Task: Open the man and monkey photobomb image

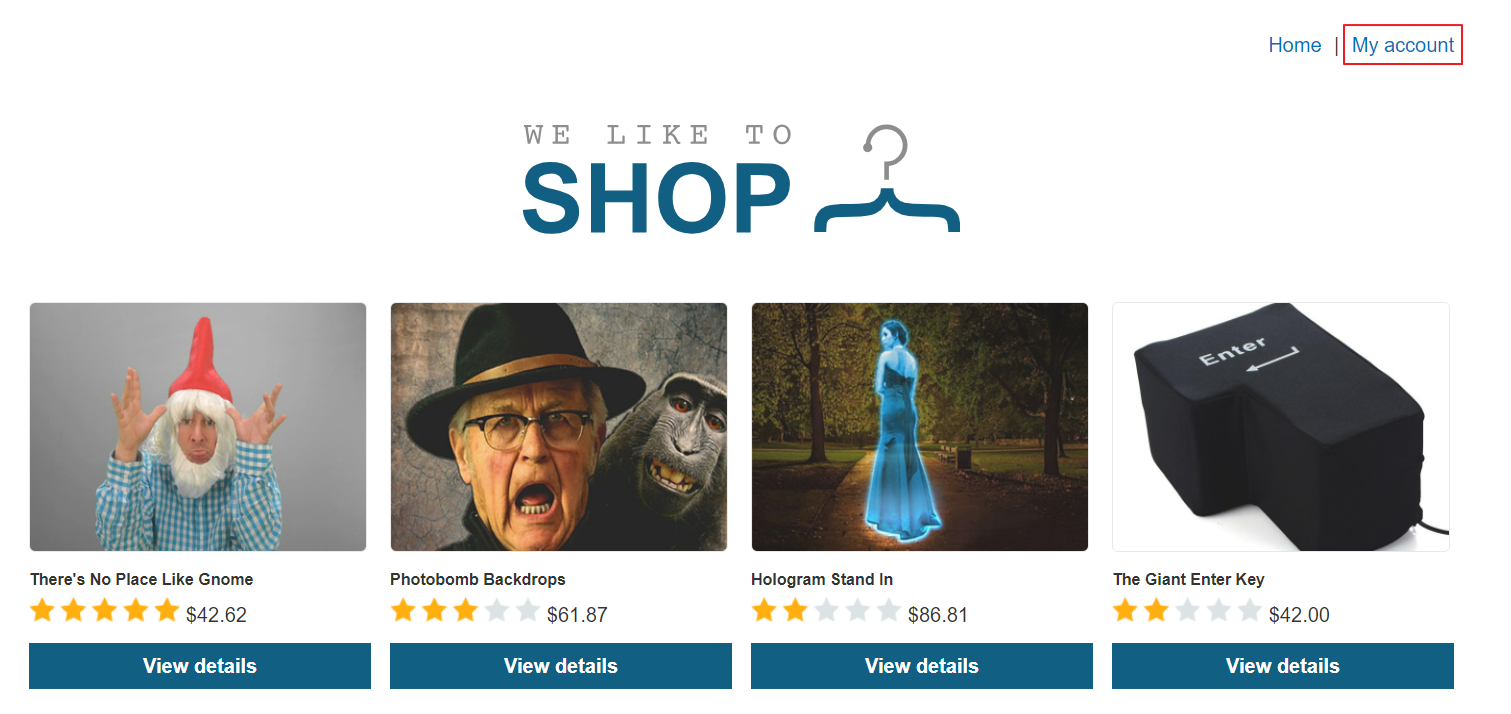Action: (x=559, y=427)
